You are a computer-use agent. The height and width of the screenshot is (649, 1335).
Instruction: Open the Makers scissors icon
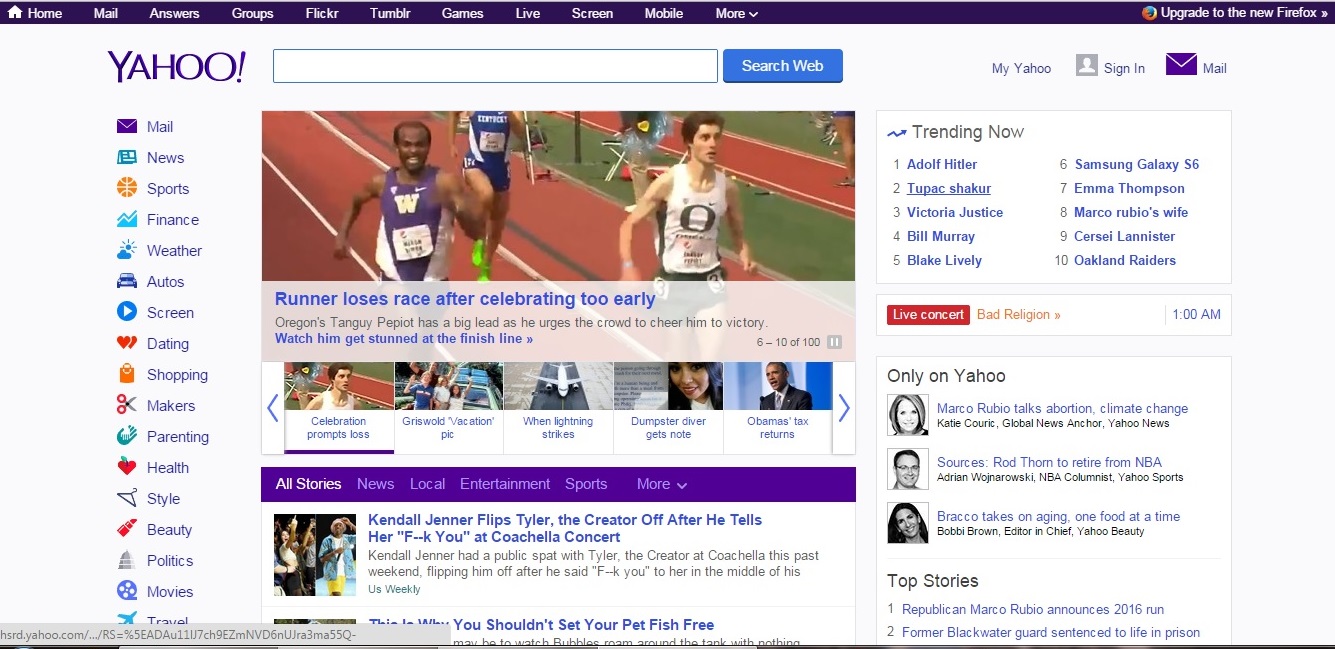point(127,405)
